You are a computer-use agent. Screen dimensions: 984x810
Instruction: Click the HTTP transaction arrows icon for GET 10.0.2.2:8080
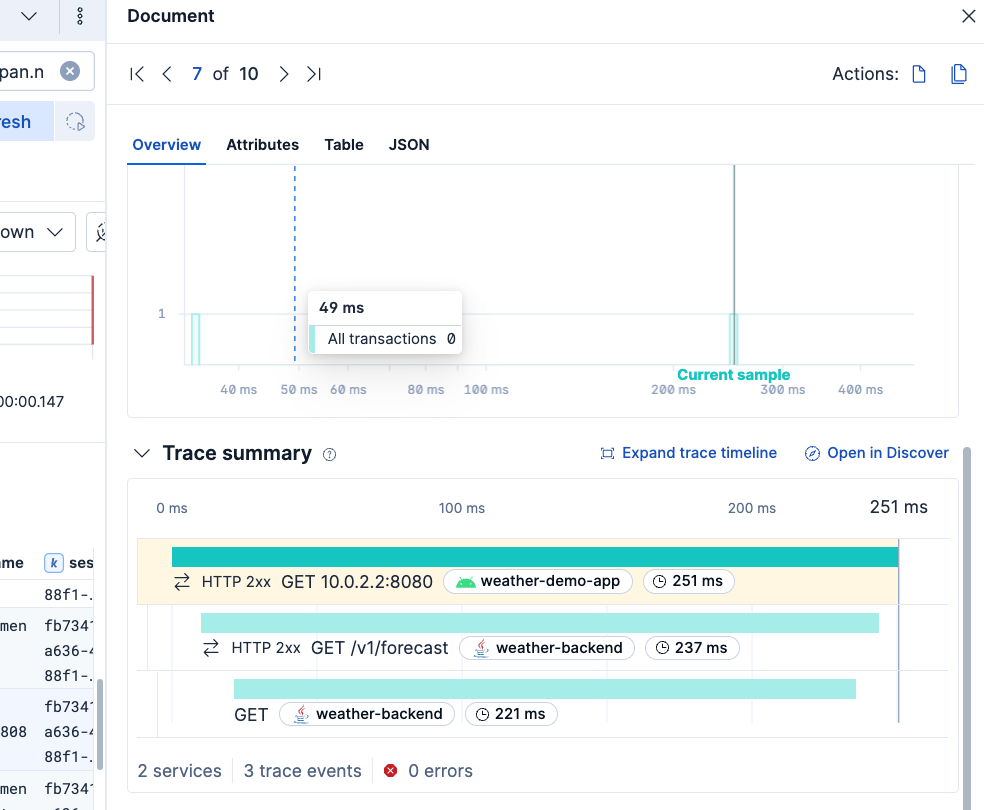tap(182, 582)
